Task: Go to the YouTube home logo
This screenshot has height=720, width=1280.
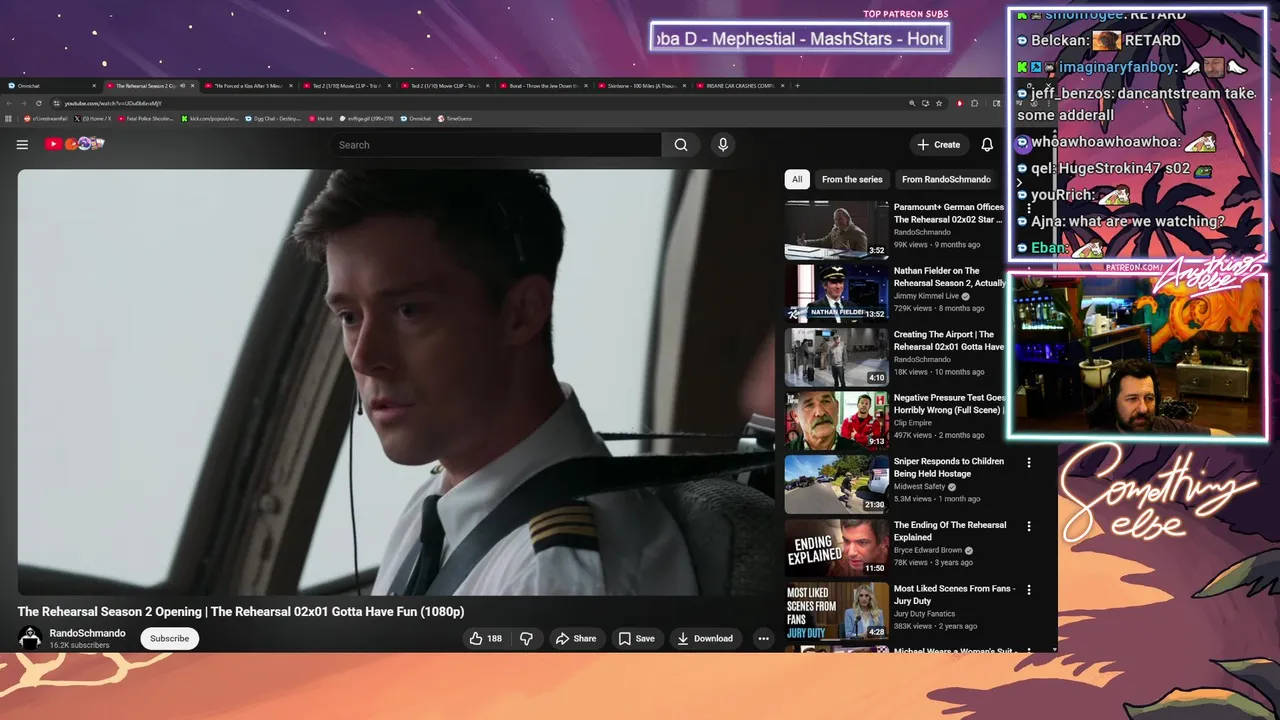Action: tap(75, 144)
